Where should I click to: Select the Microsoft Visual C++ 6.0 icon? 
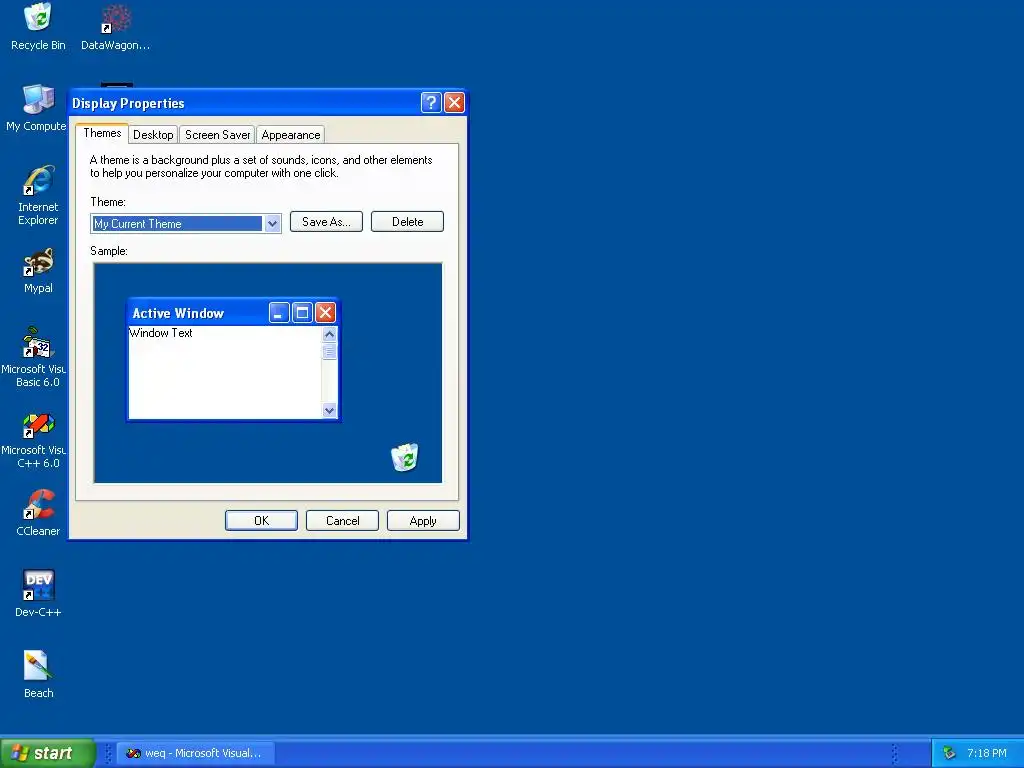[36, 438]
